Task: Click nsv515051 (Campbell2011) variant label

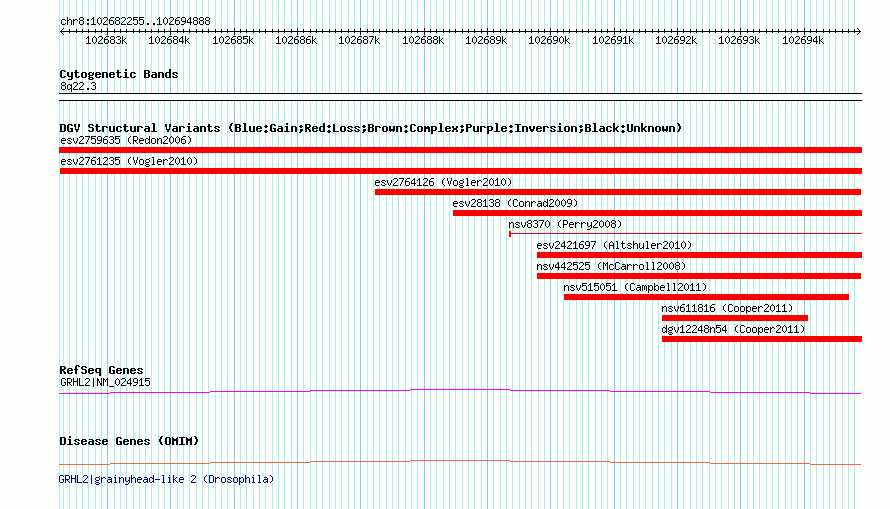Action: pyautogui.click(x=635, y=287)
